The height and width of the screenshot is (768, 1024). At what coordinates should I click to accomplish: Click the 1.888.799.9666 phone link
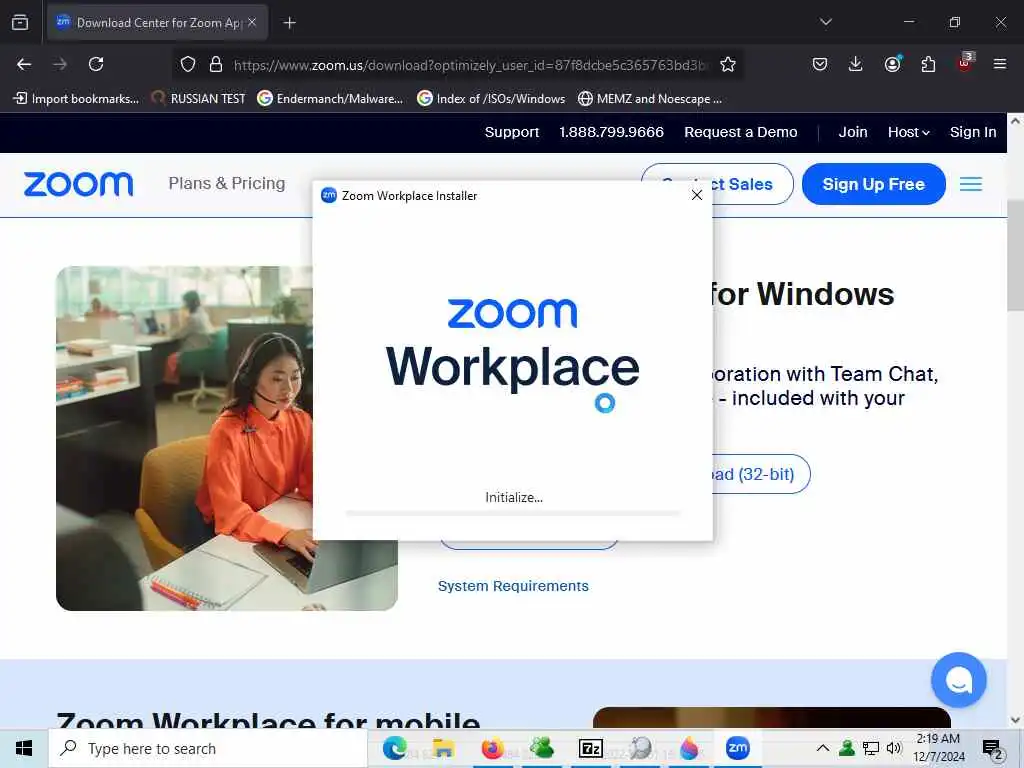click(611, 132)
